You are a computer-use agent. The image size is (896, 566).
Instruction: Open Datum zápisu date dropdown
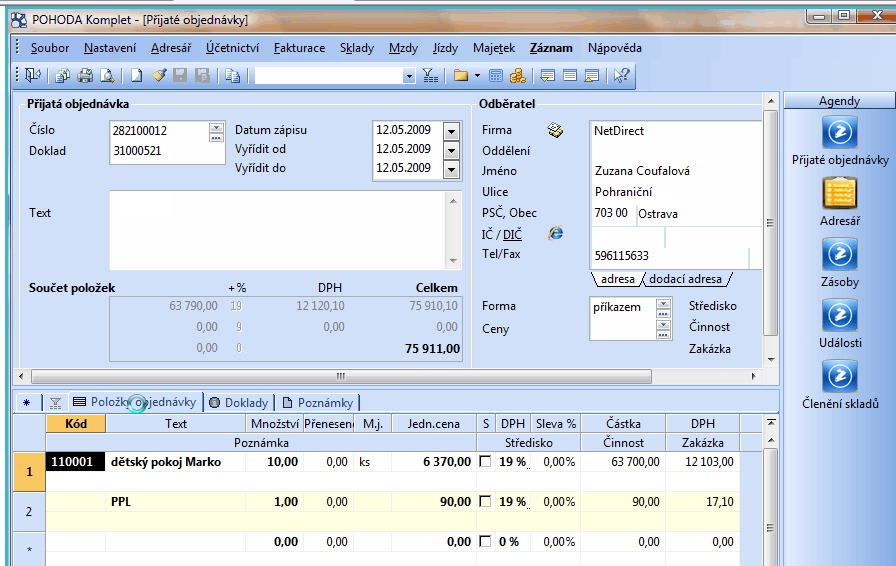tap(451, 131)
